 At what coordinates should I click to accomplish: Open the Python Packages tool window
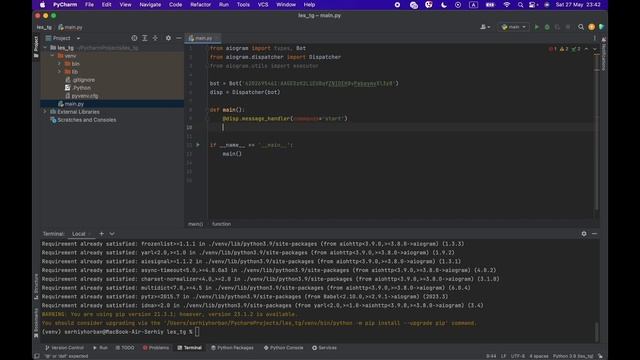(x=232, y=348)
